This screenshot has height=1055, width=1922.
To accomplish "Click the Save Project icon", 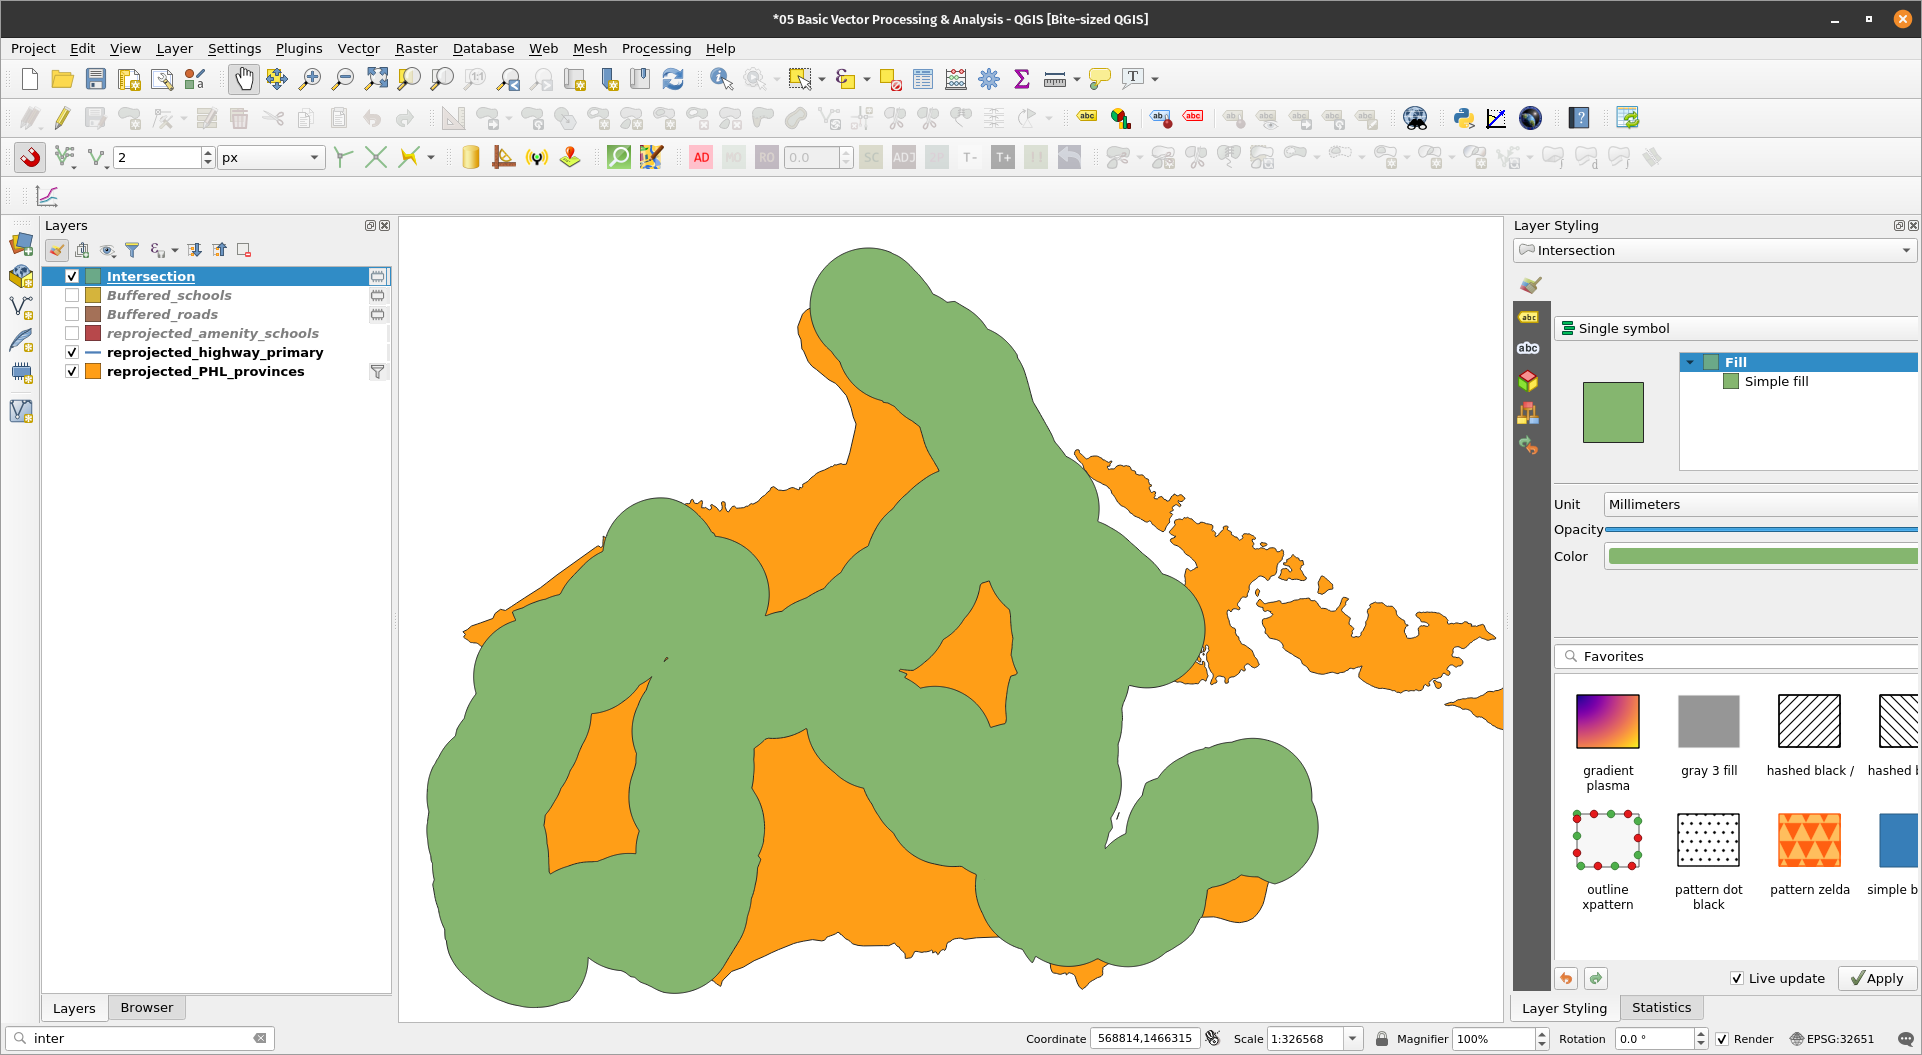I will coord(96,79).
